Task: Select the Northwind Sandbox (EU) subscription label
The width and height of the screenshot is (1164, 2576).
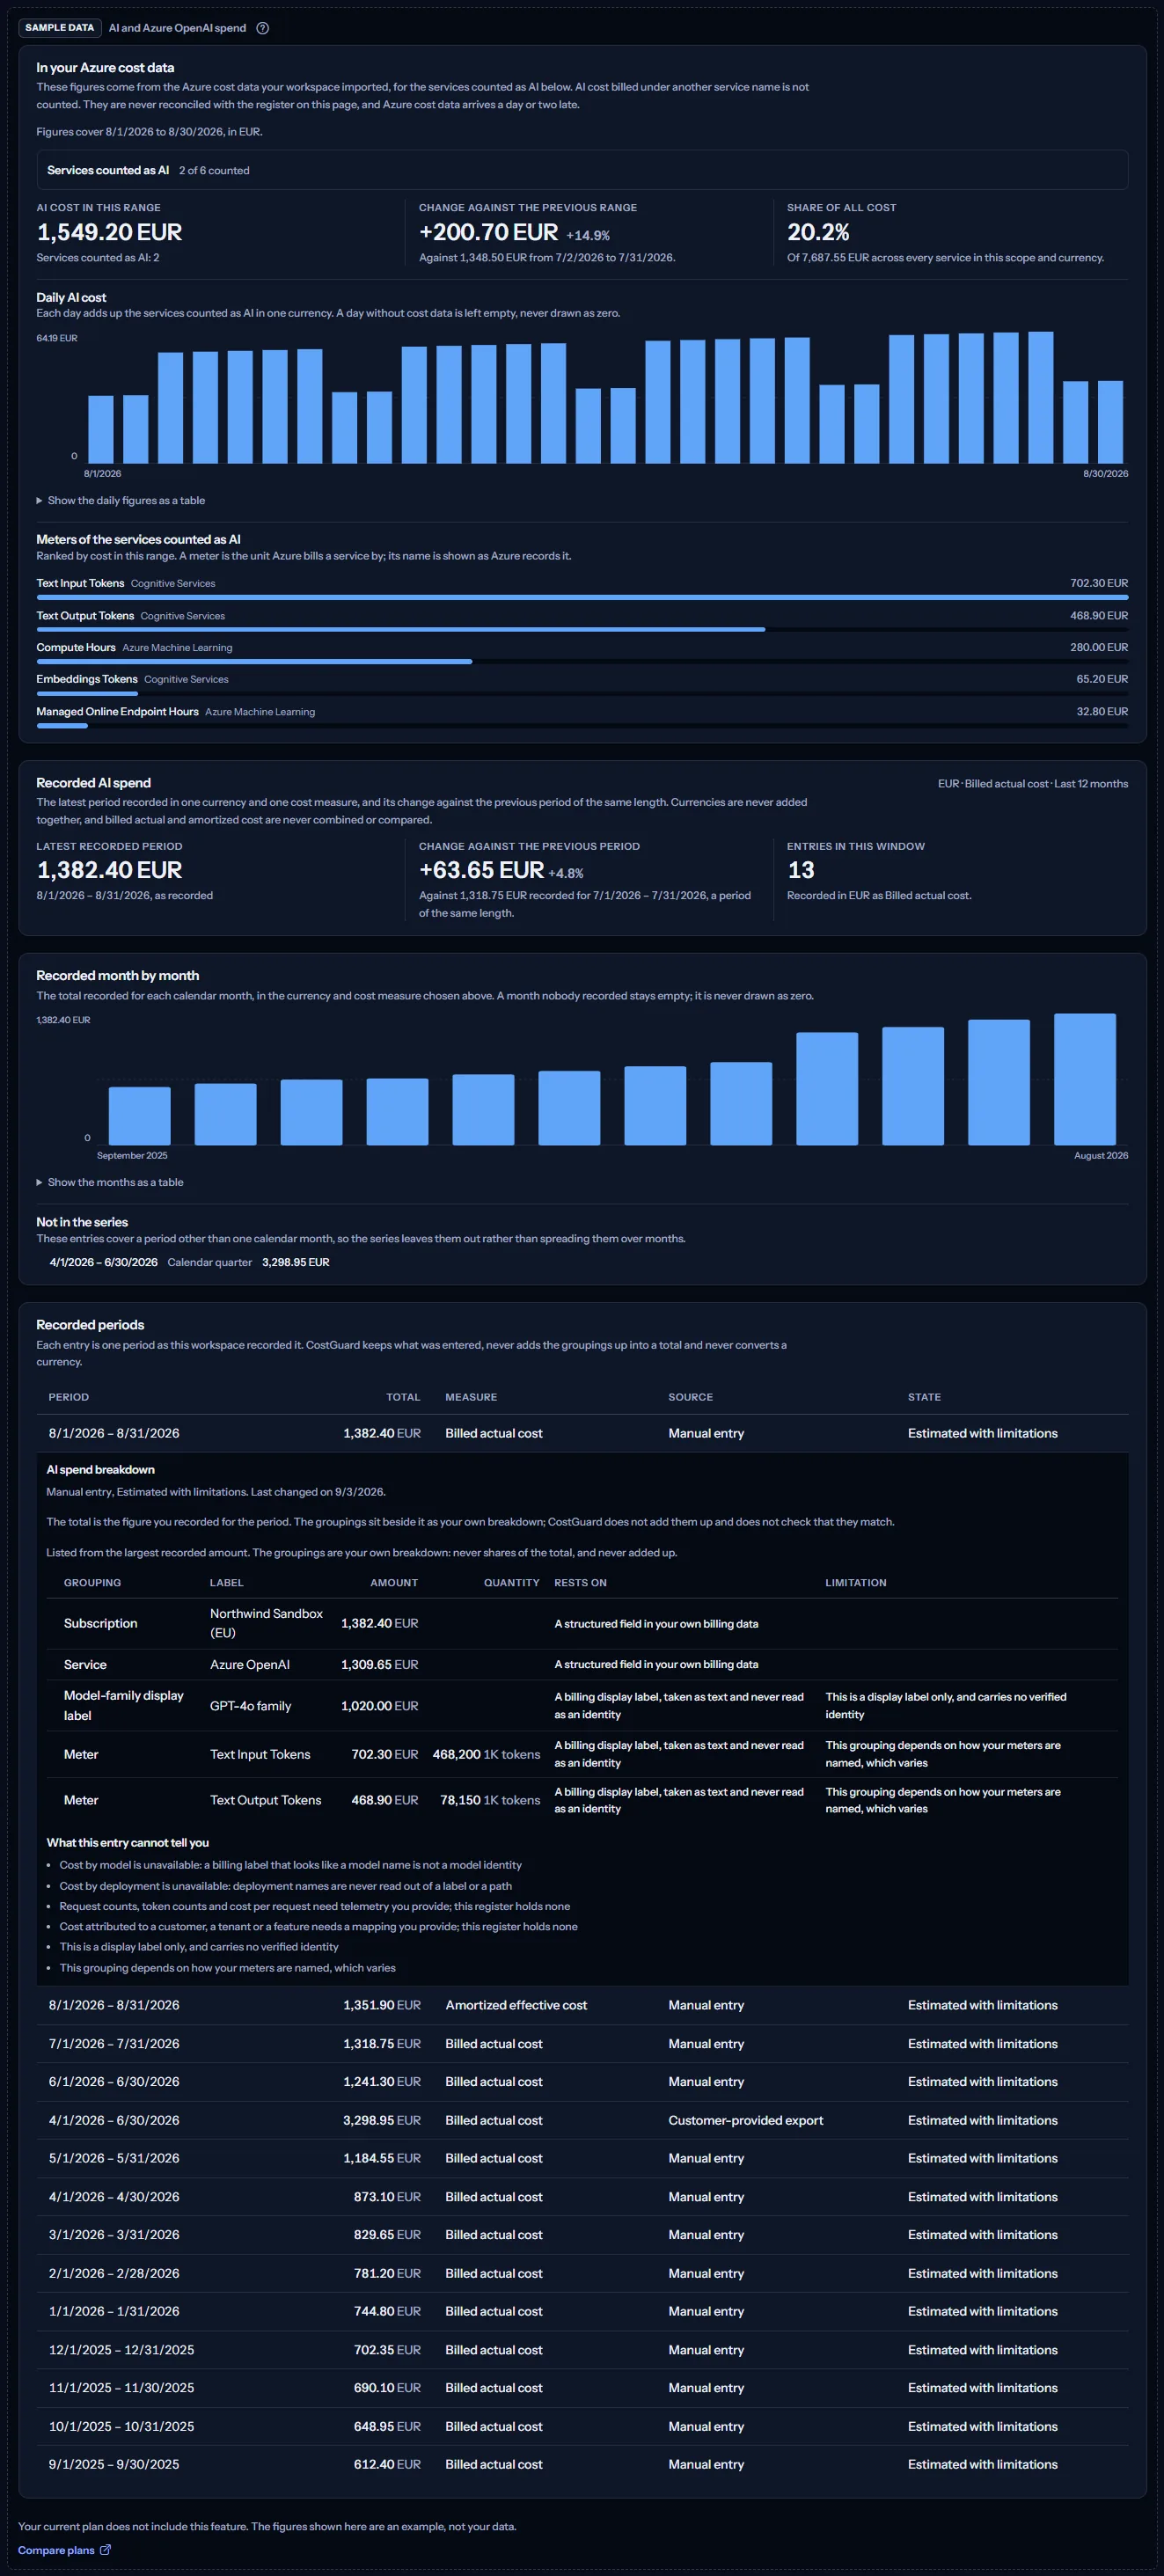Action: pyautogui.click(x=266, y=1623)
